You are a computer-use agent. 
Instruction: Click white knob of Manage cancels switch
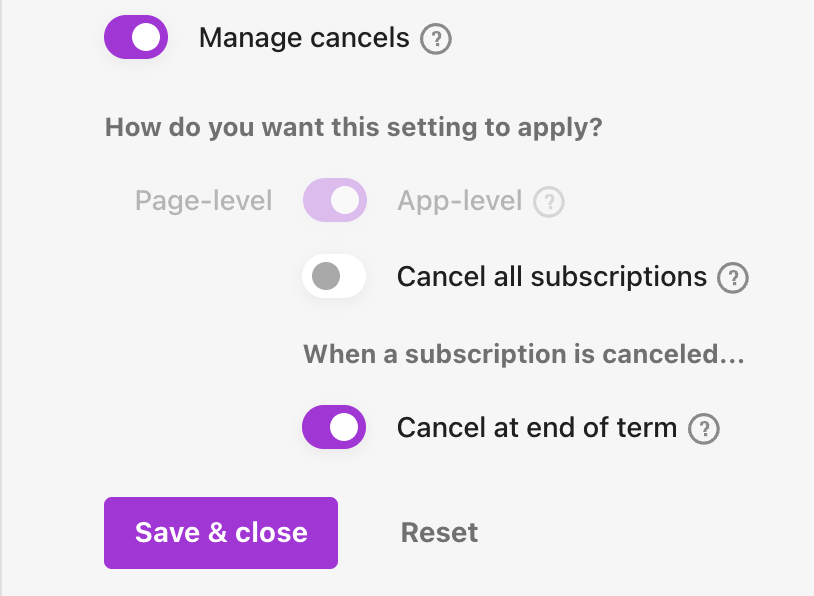click(x=146, y=38)
